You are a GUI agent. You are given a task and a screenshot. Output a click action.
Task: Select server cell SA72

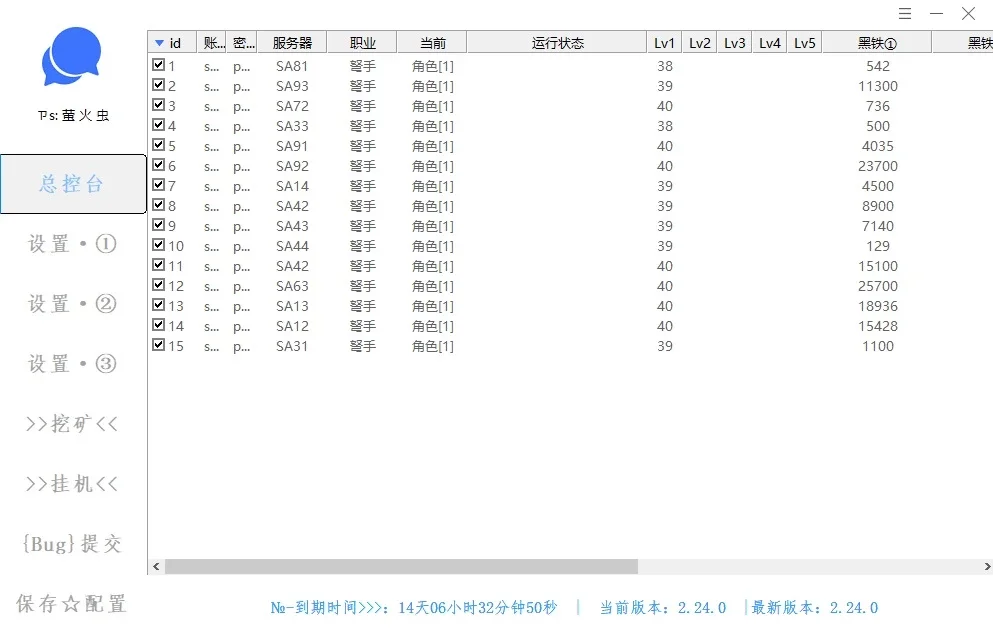[292, 106]
